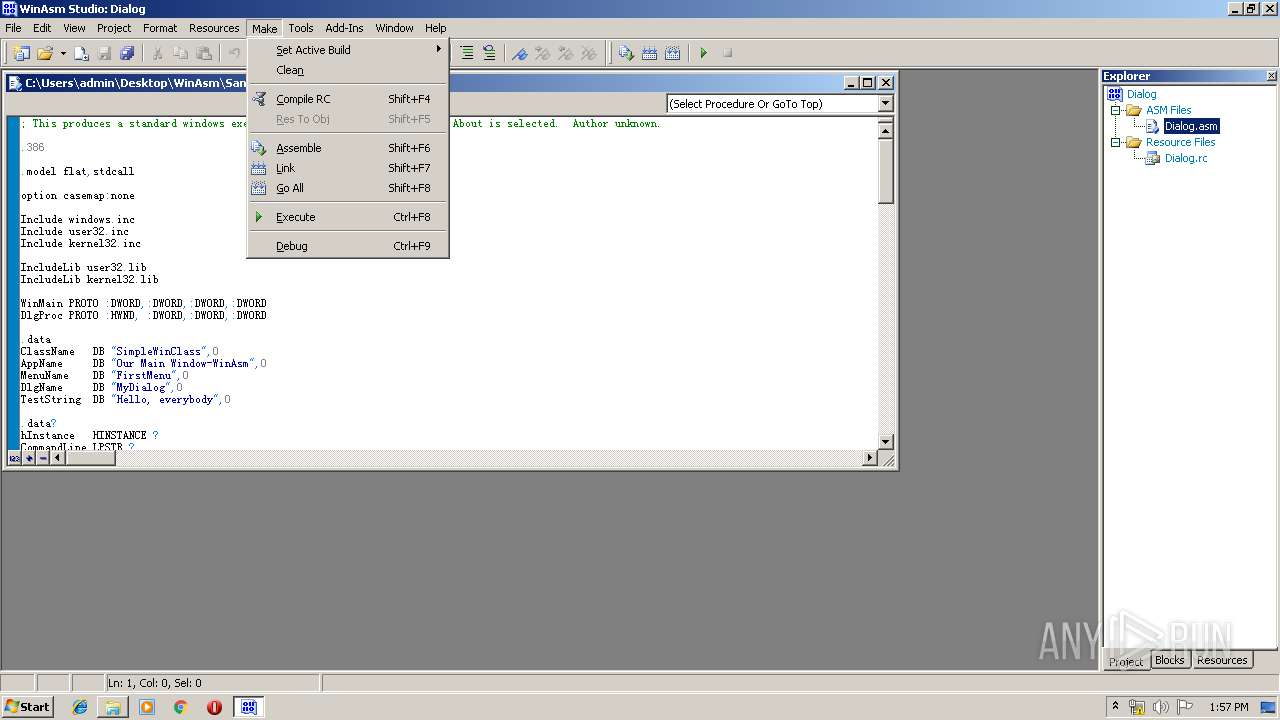
Task: Click the editor vertical scrollbar down arrow
Action: point(885,442)
